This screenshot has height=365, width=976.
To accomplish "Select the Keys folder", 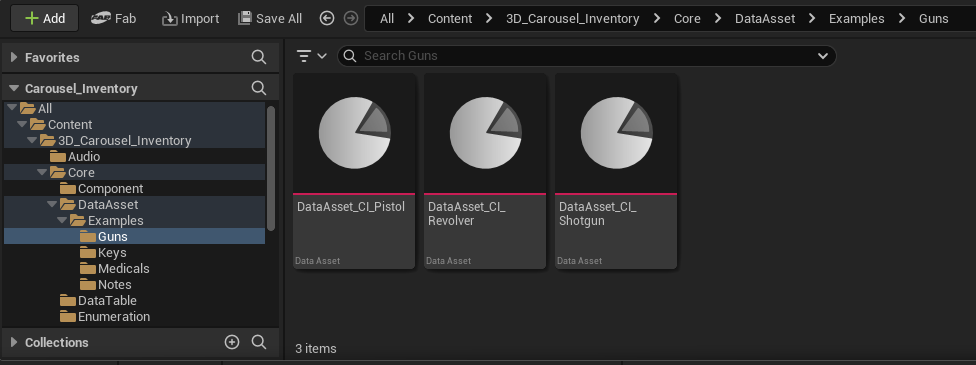I will point(134,252).
